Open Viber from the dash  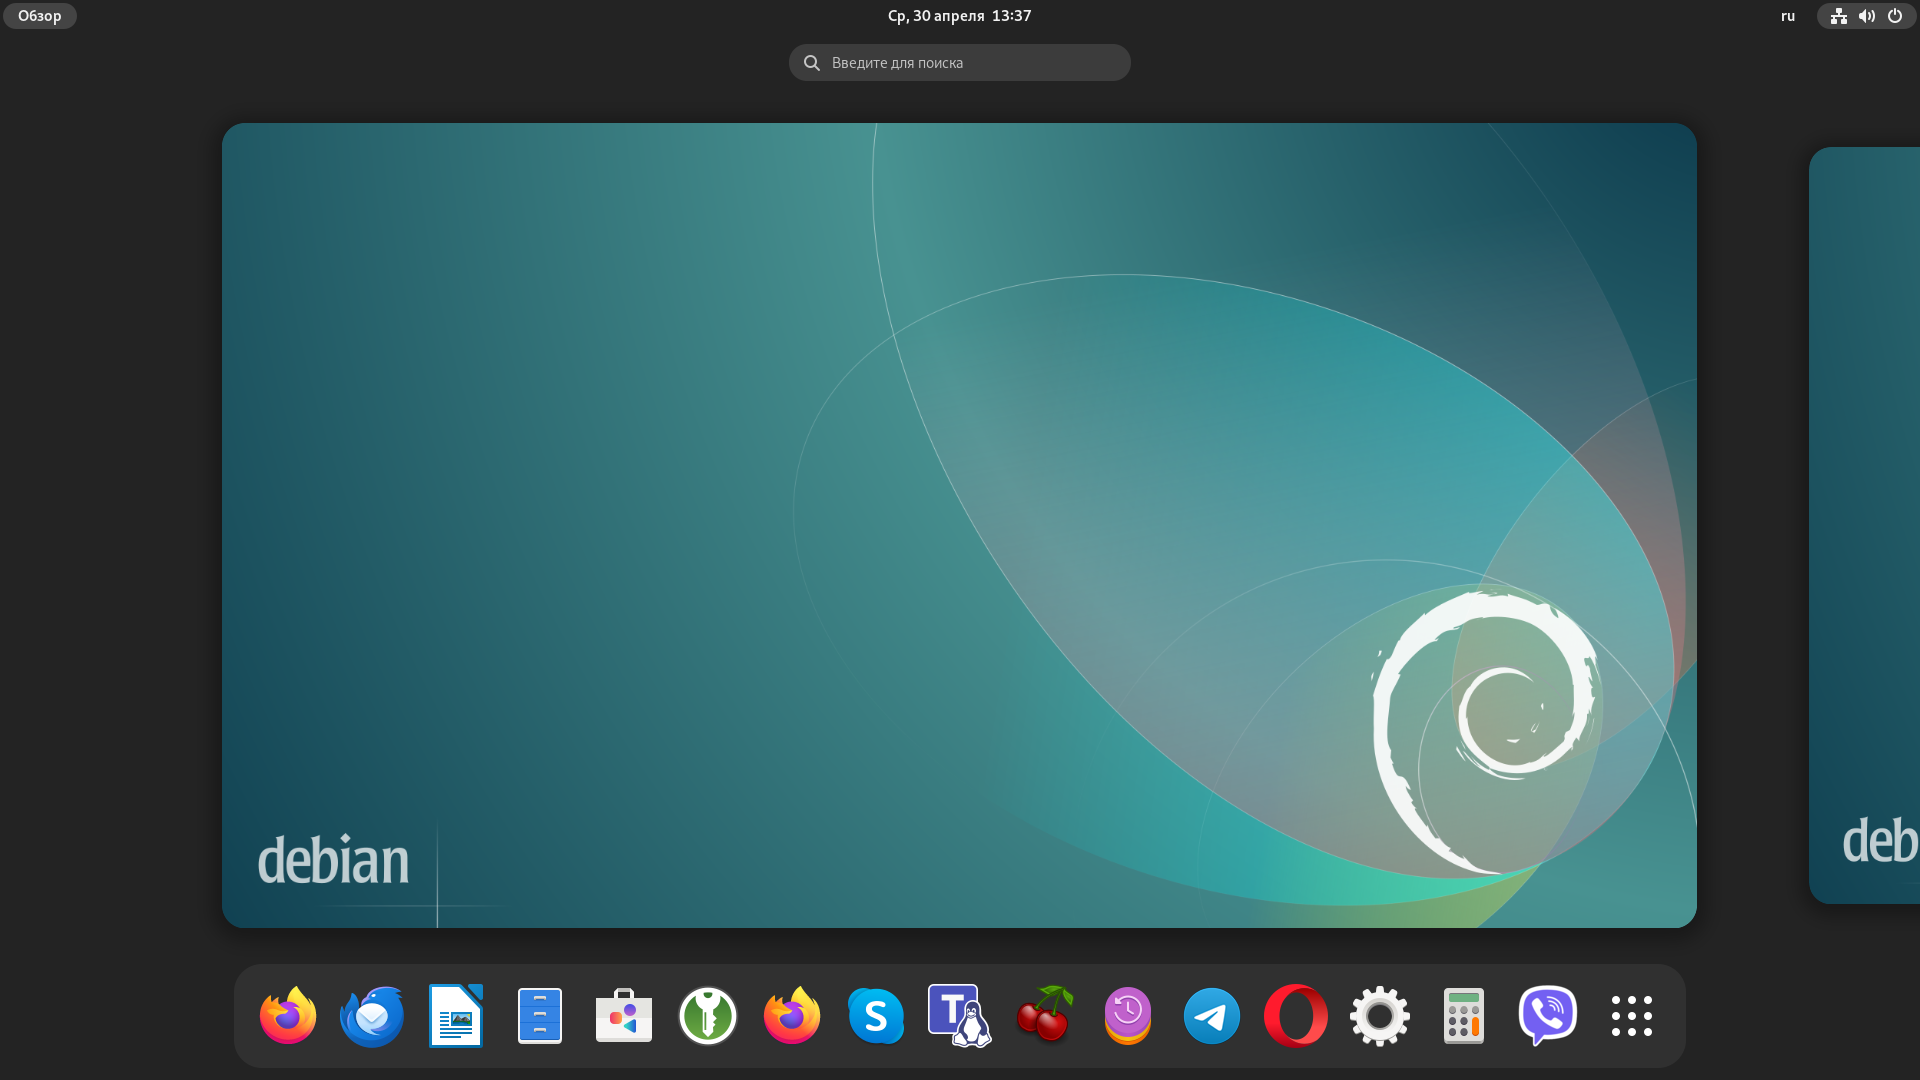point(1548,1015)
